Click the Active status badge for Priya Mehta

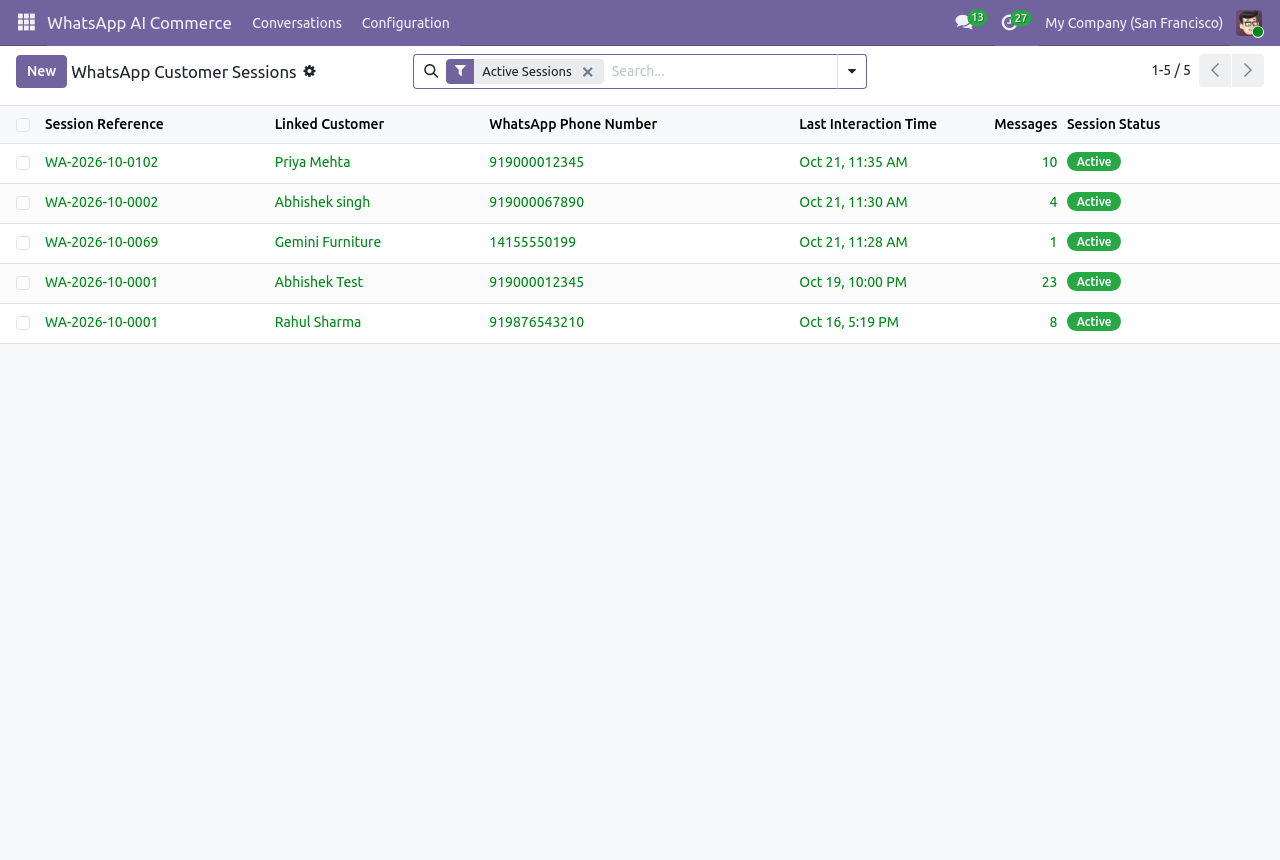[1094, 162]
